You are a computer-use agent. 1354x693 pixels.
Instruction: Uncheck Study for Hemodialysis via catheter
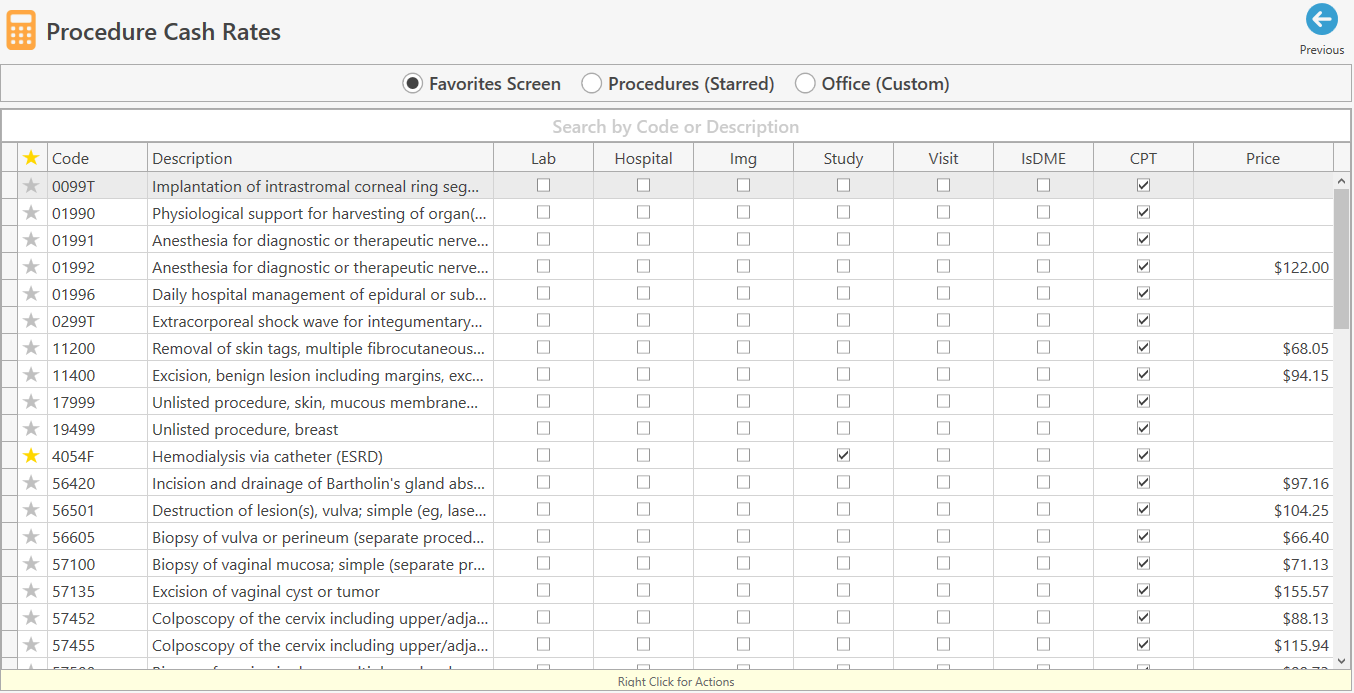pyautogui.click(x=842, y=455)
